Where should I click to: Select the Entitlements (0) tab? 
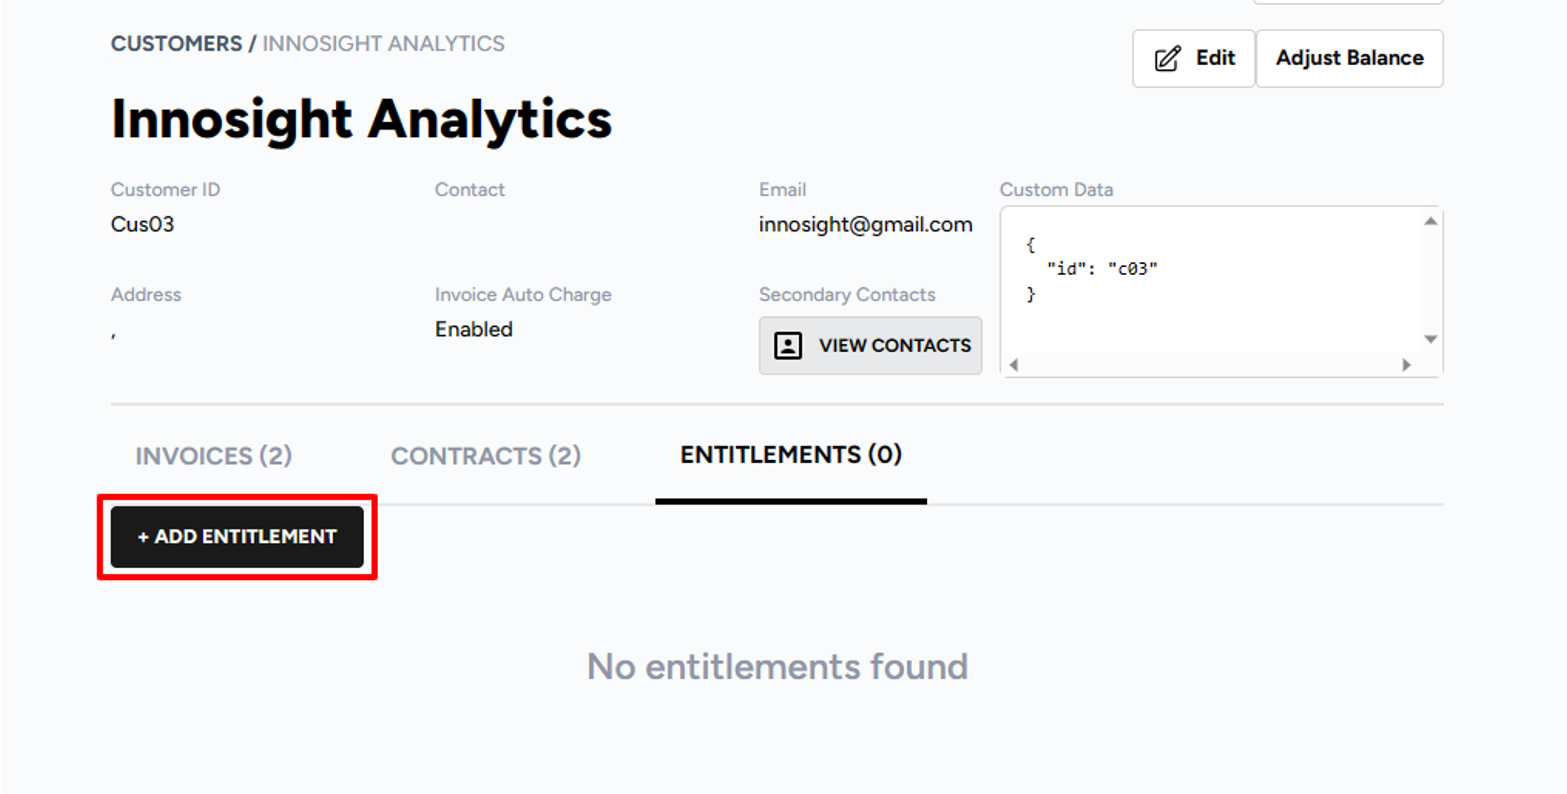[x=790, y=455]
